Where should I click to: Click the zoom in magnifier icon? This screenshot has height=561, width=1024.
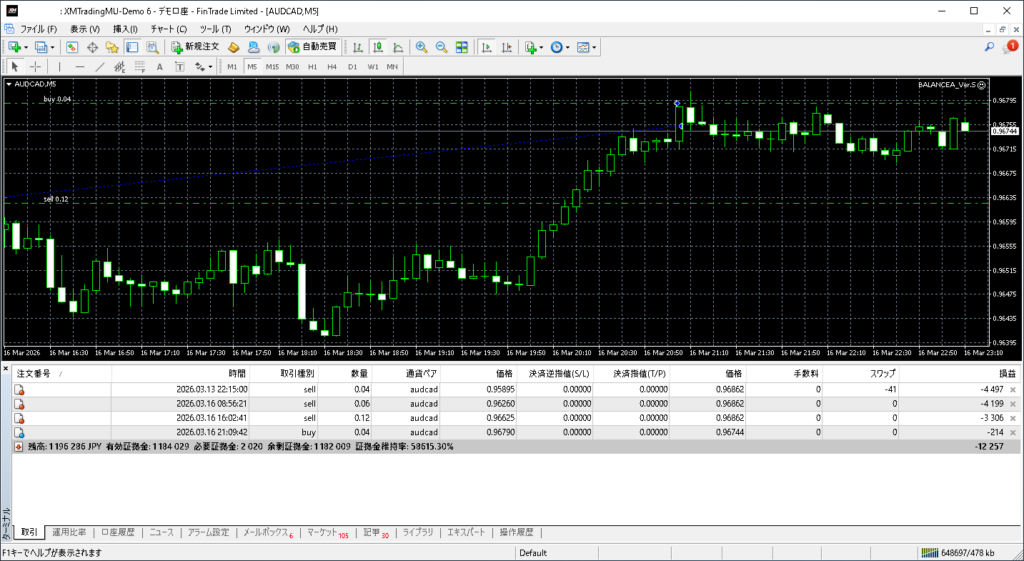[x=422, y=47]
